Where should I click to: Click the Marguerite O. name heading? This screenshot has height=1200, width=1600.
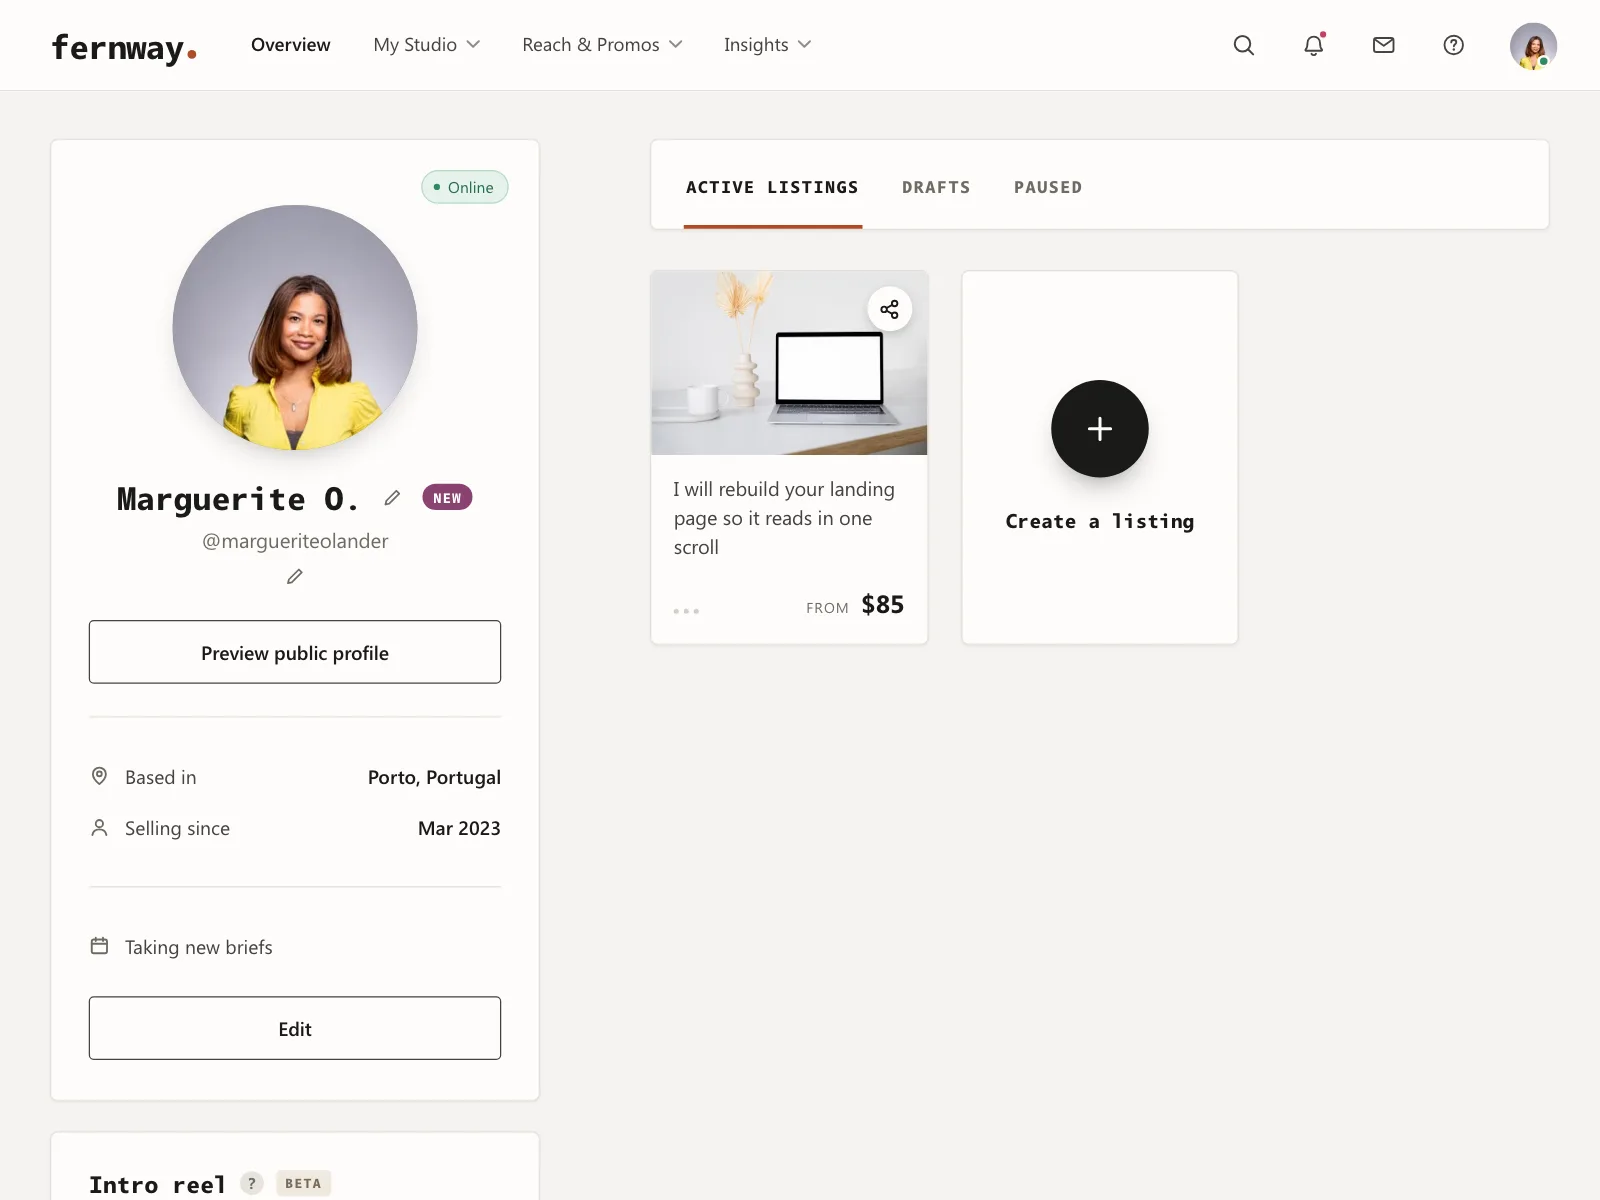[238, 498]
